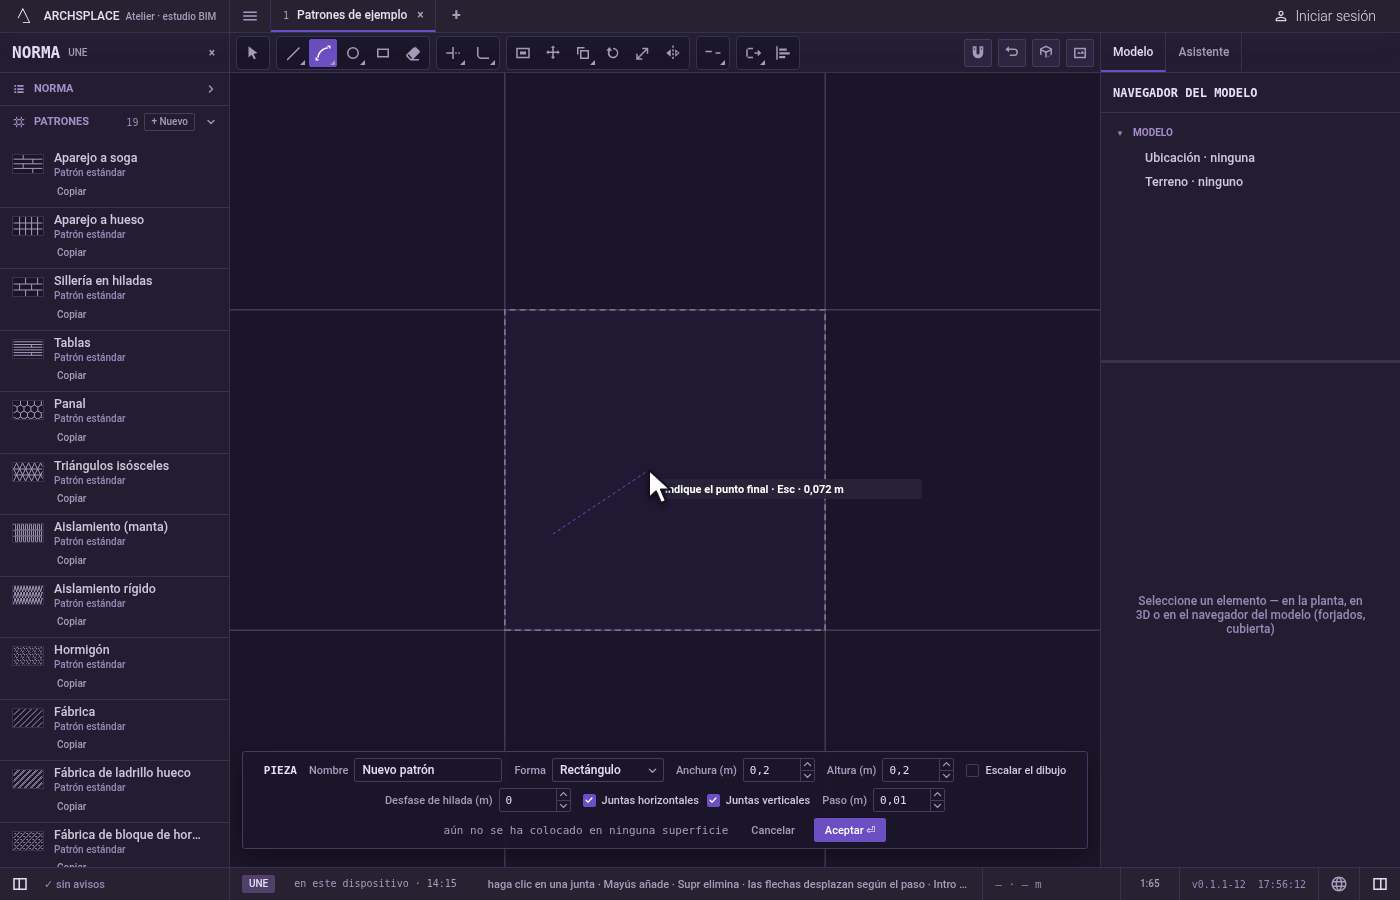
Task: Toggle the magnet snapping button
Action: 978,53
